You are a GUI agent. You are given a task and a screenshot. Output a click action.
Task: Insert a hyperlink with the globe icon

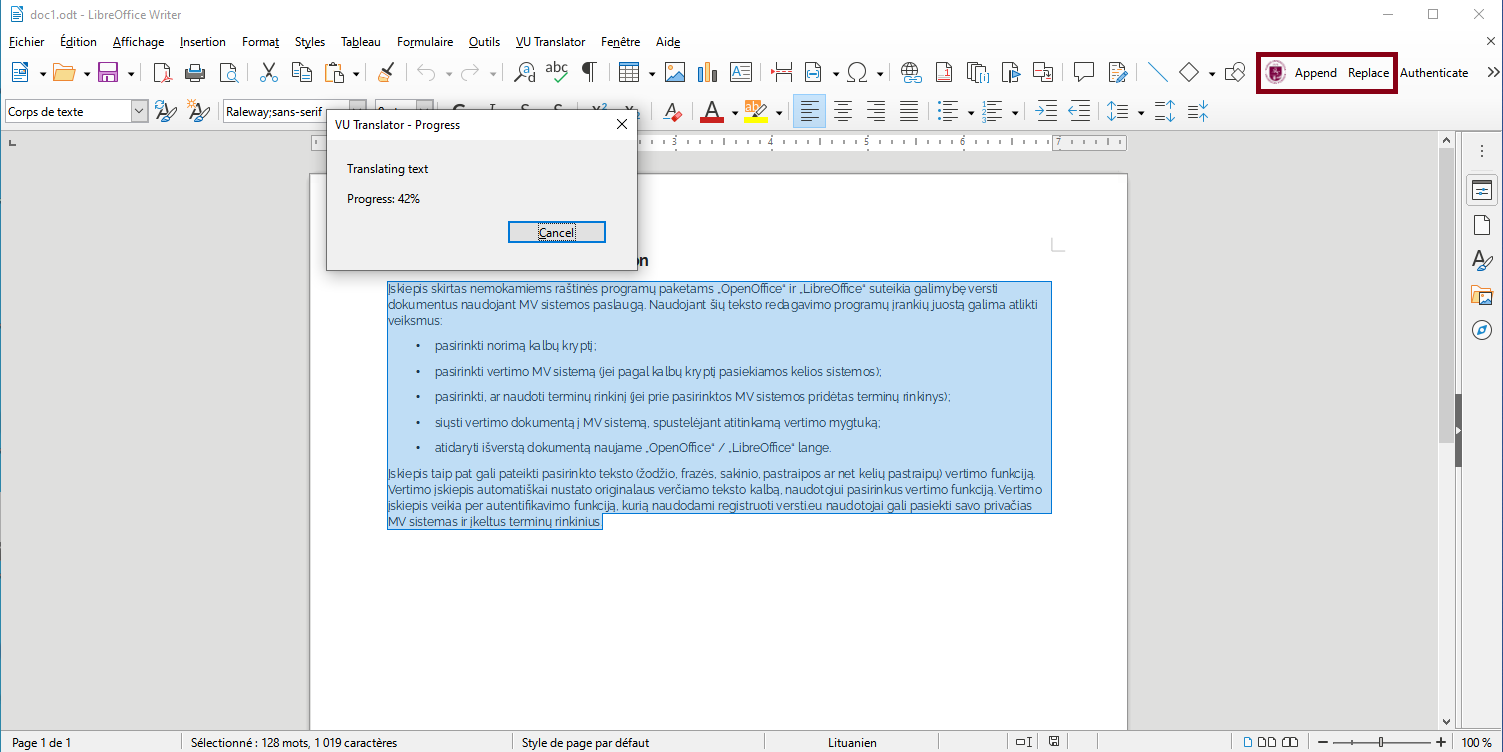tap(911, 72)
